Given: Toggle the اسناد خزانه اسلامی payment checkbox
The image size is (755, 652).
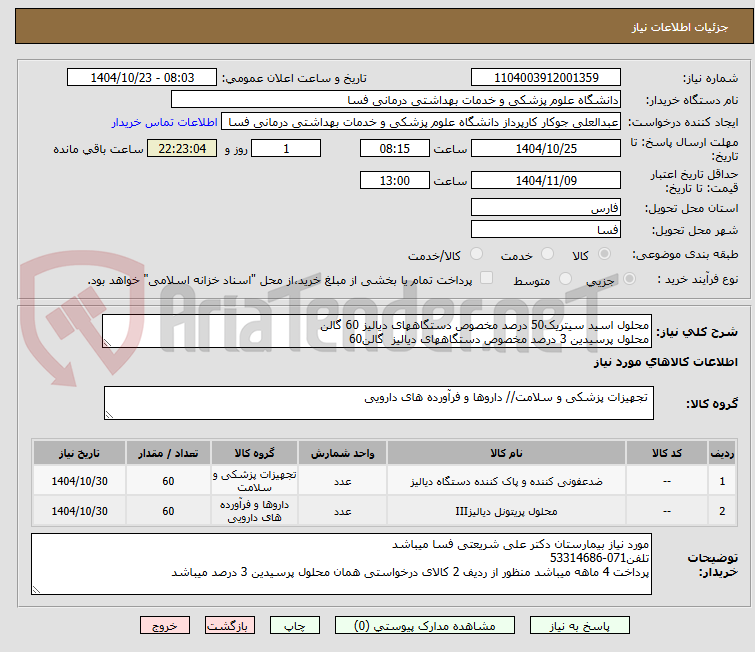Looking at the screenshot, I should pyautogui.click(x=487, y=278).
